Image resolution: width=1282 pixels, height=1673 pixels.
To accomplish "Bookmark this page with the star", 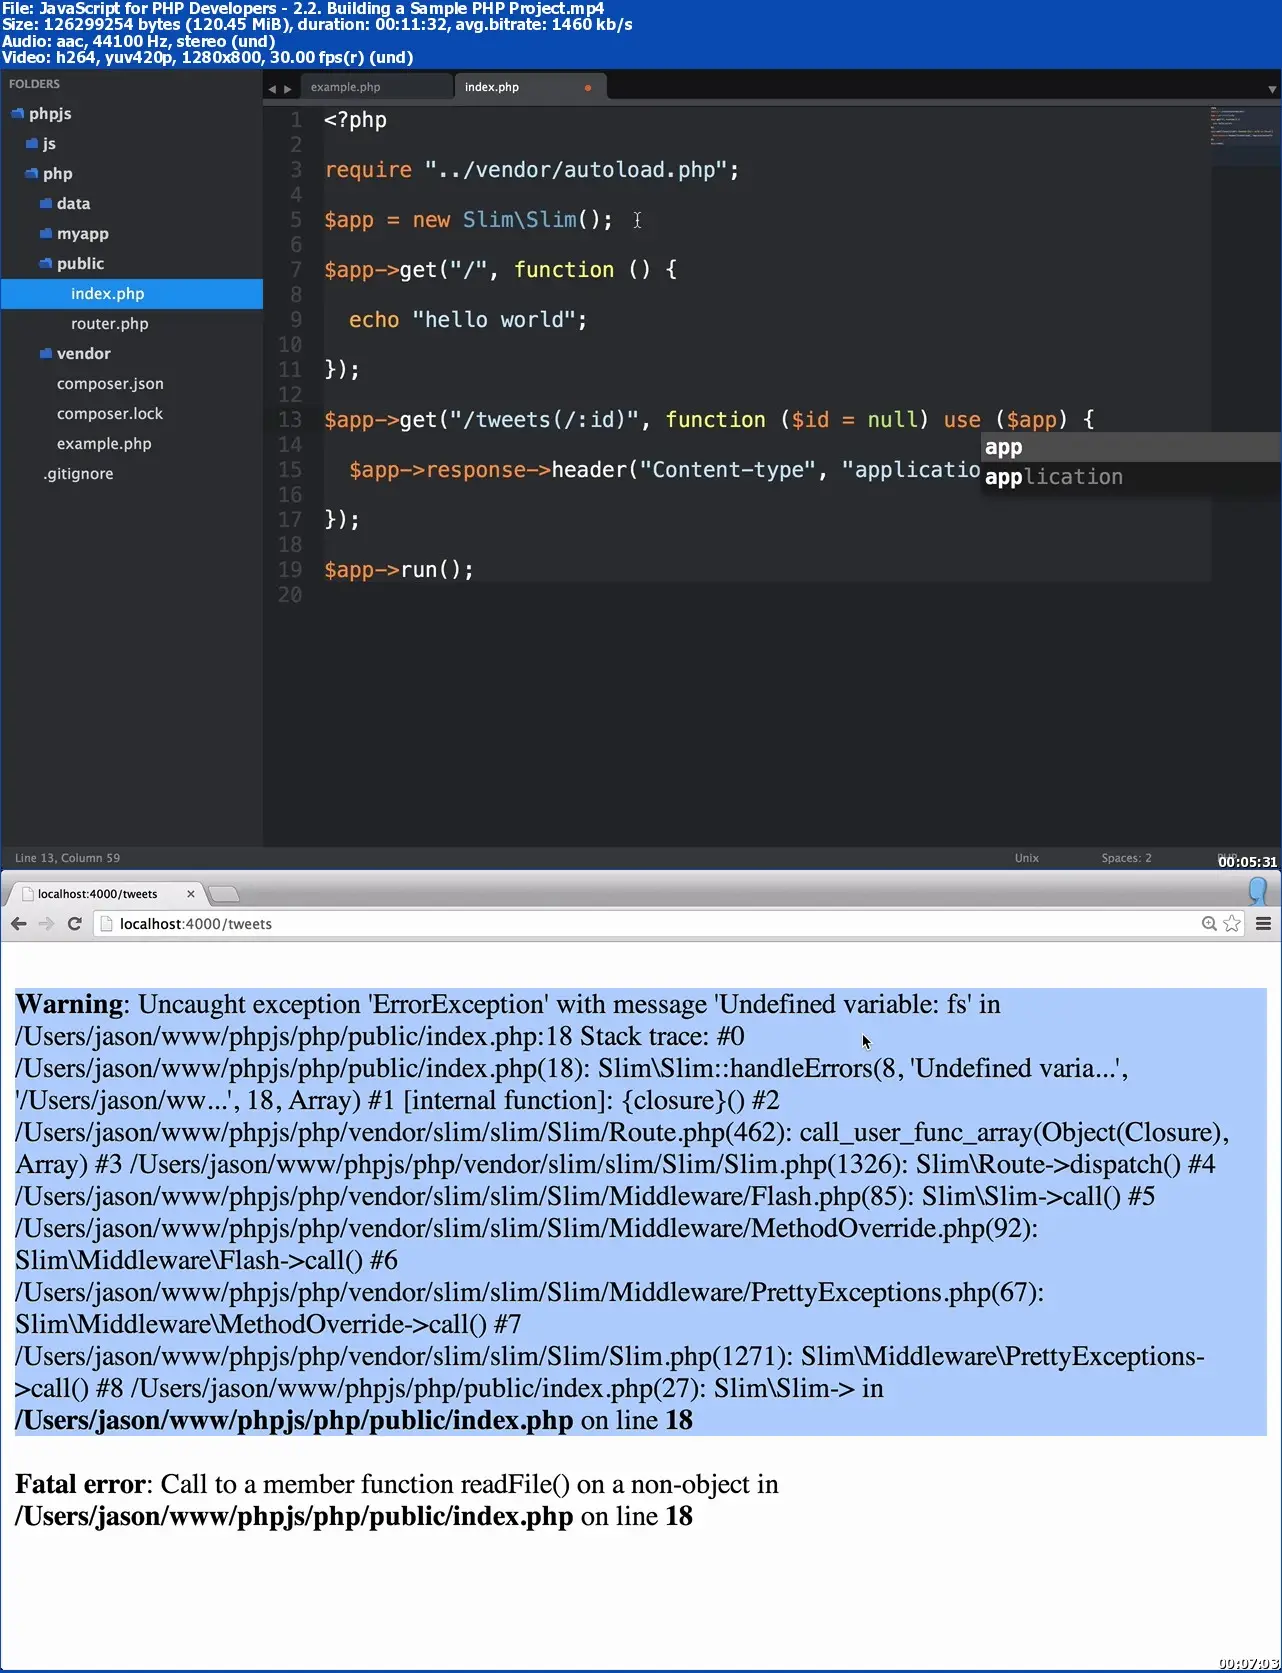I will pos(1232,924).
